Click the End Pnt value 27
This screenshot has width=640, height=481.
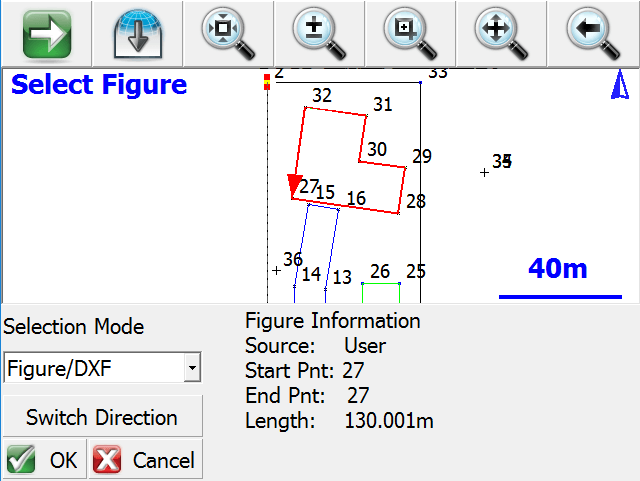[x=358, y=396]
